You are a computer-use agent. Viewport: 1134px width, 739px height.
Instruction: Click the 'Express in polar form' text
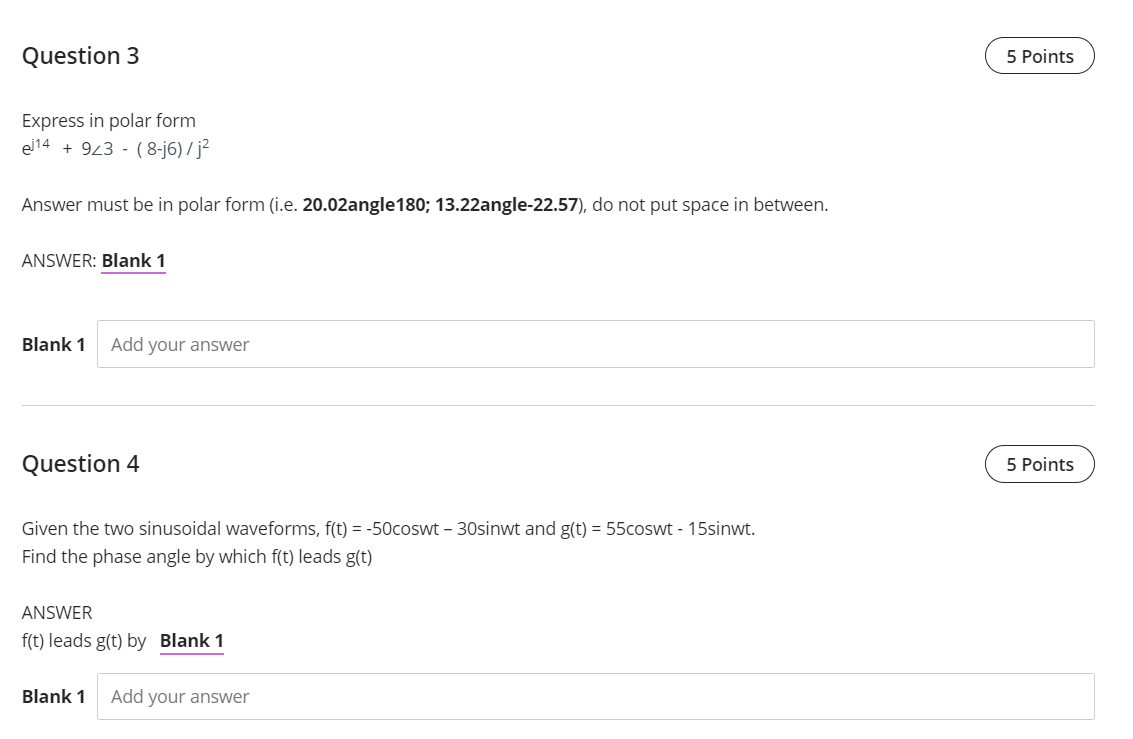[109, 120]
